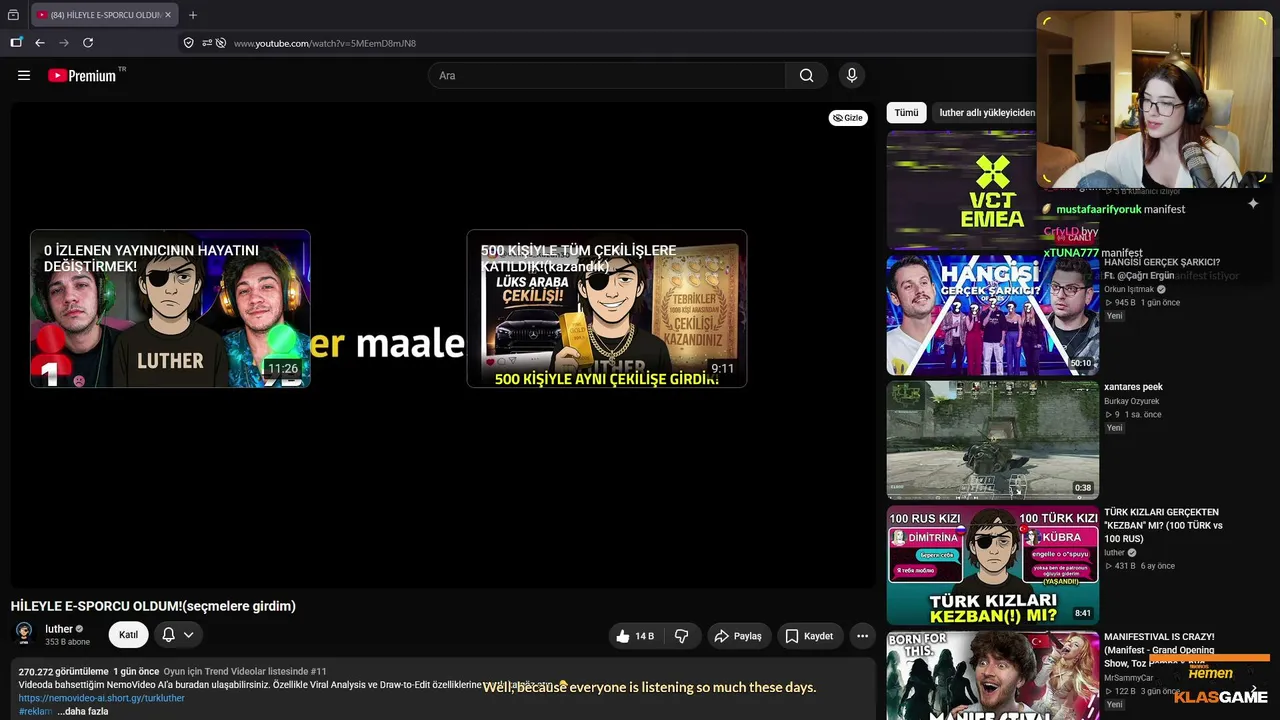This screenshot has width=1280, height=720.
Task: Click 'Oyun için Trend Videolar listesinde #11'
Action: click(x=245, y=671)
